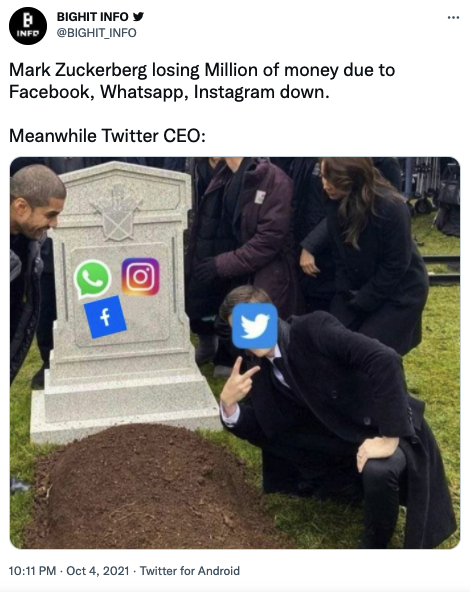Open the BIGHIT INFO profile avatar
The height and width of the screenshot is (592, 470).
28,26
